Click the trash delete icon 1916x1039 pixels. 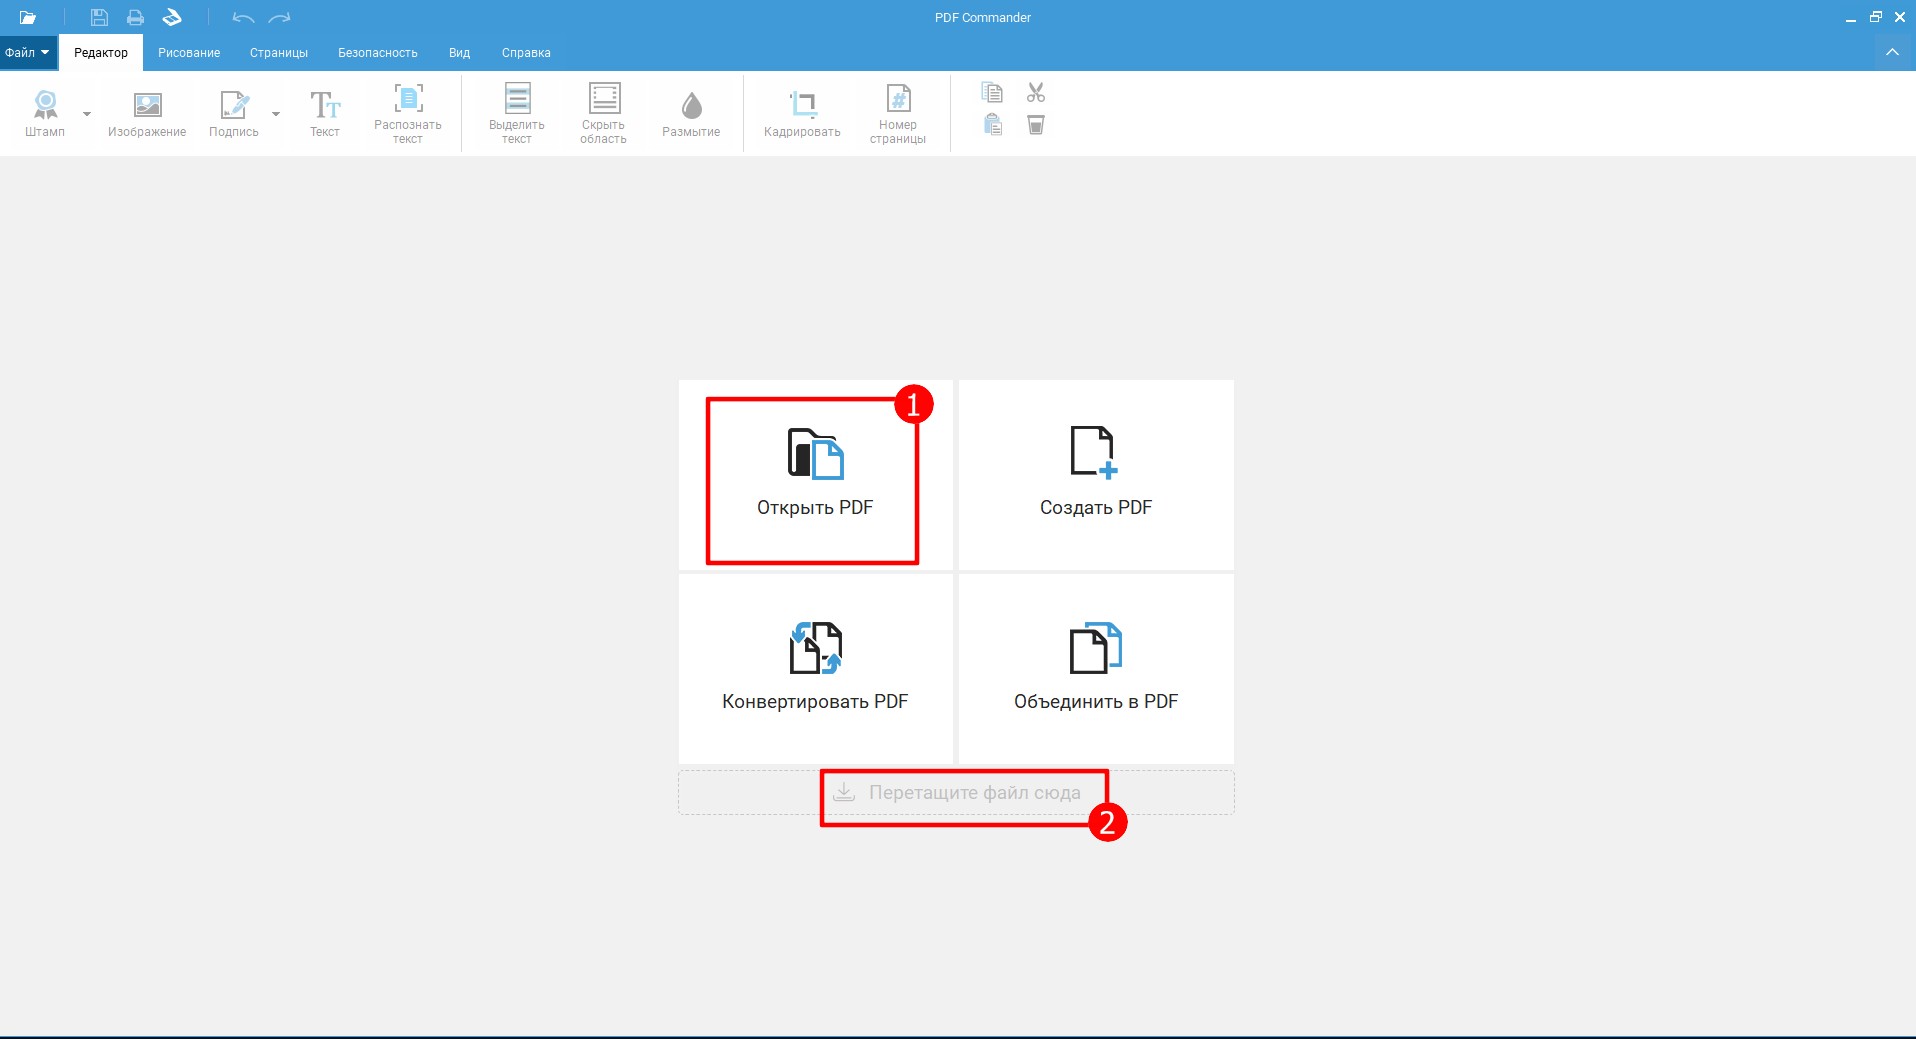click(x=1036, y=125)
